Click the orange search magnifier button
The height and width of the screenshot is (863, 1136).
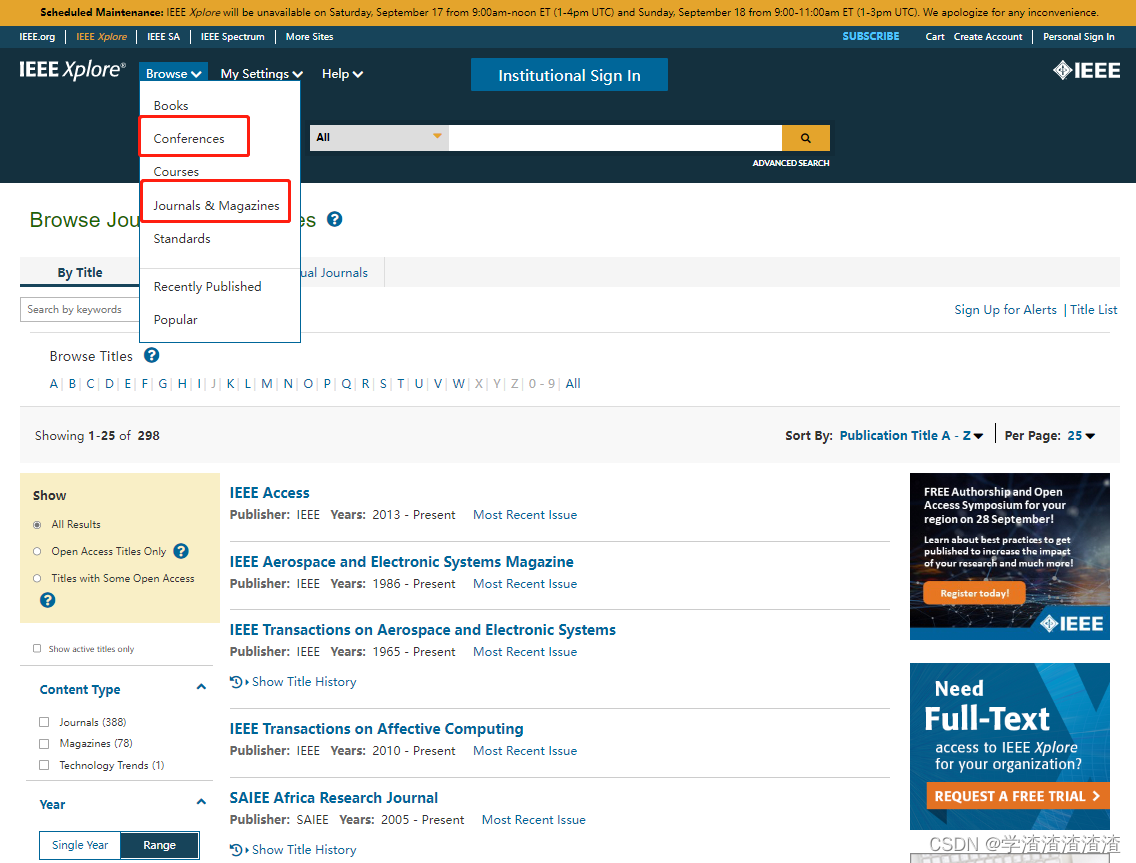pos(805,138)
